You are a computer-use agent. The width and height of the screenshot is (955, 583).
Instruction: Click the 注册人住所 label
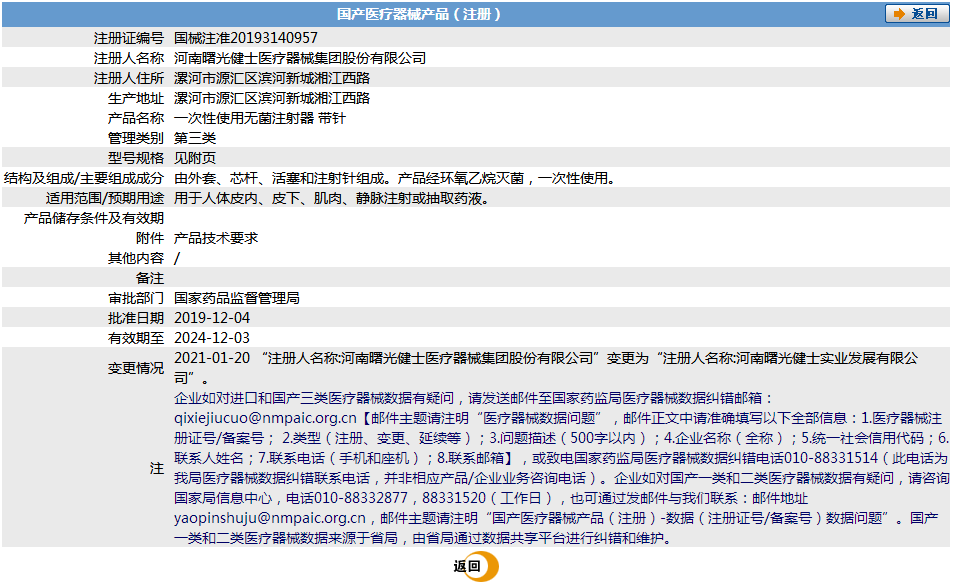coord(129,78)
